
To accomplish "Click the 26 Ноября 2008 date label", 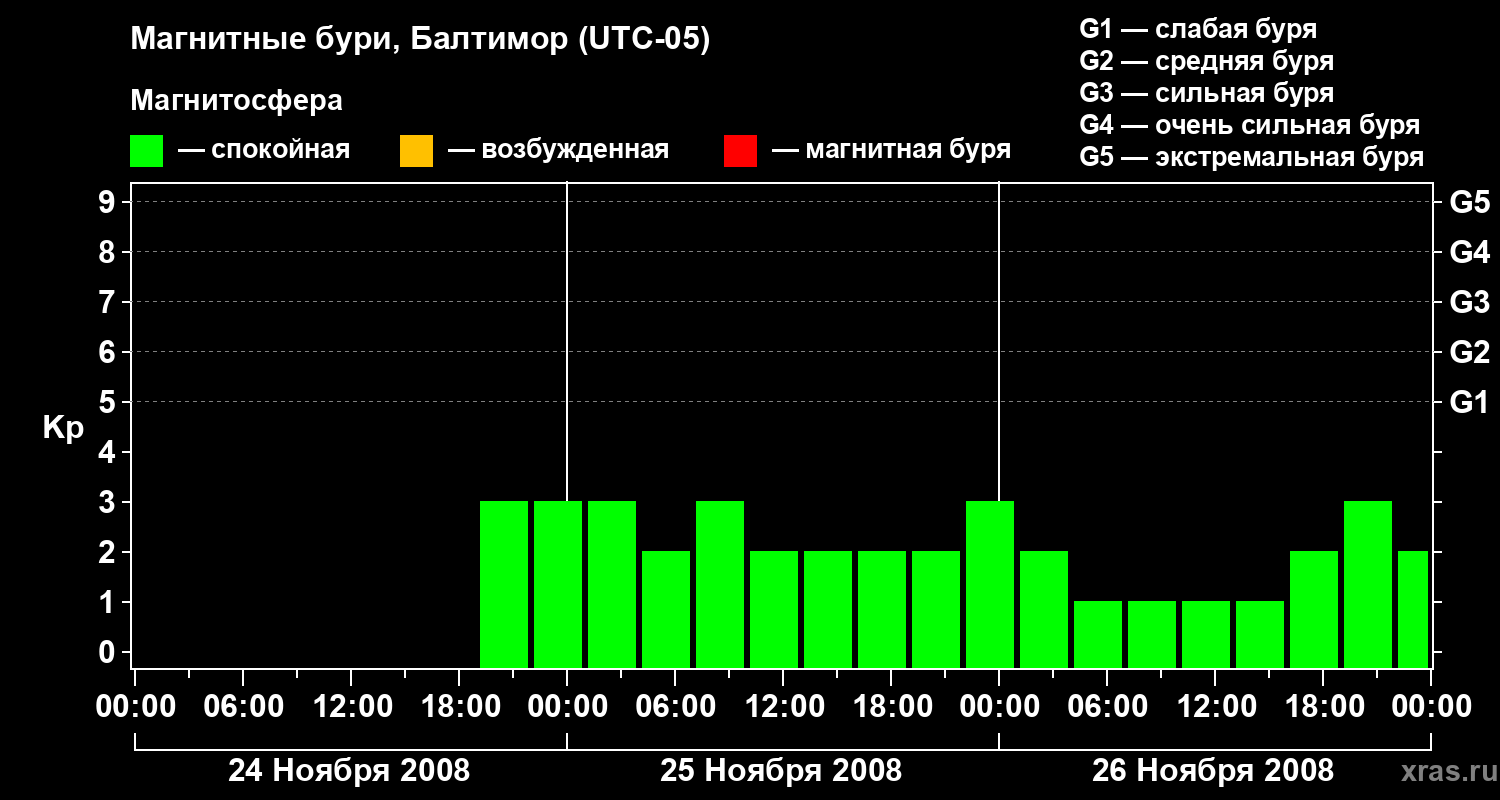I will 1213,771.
